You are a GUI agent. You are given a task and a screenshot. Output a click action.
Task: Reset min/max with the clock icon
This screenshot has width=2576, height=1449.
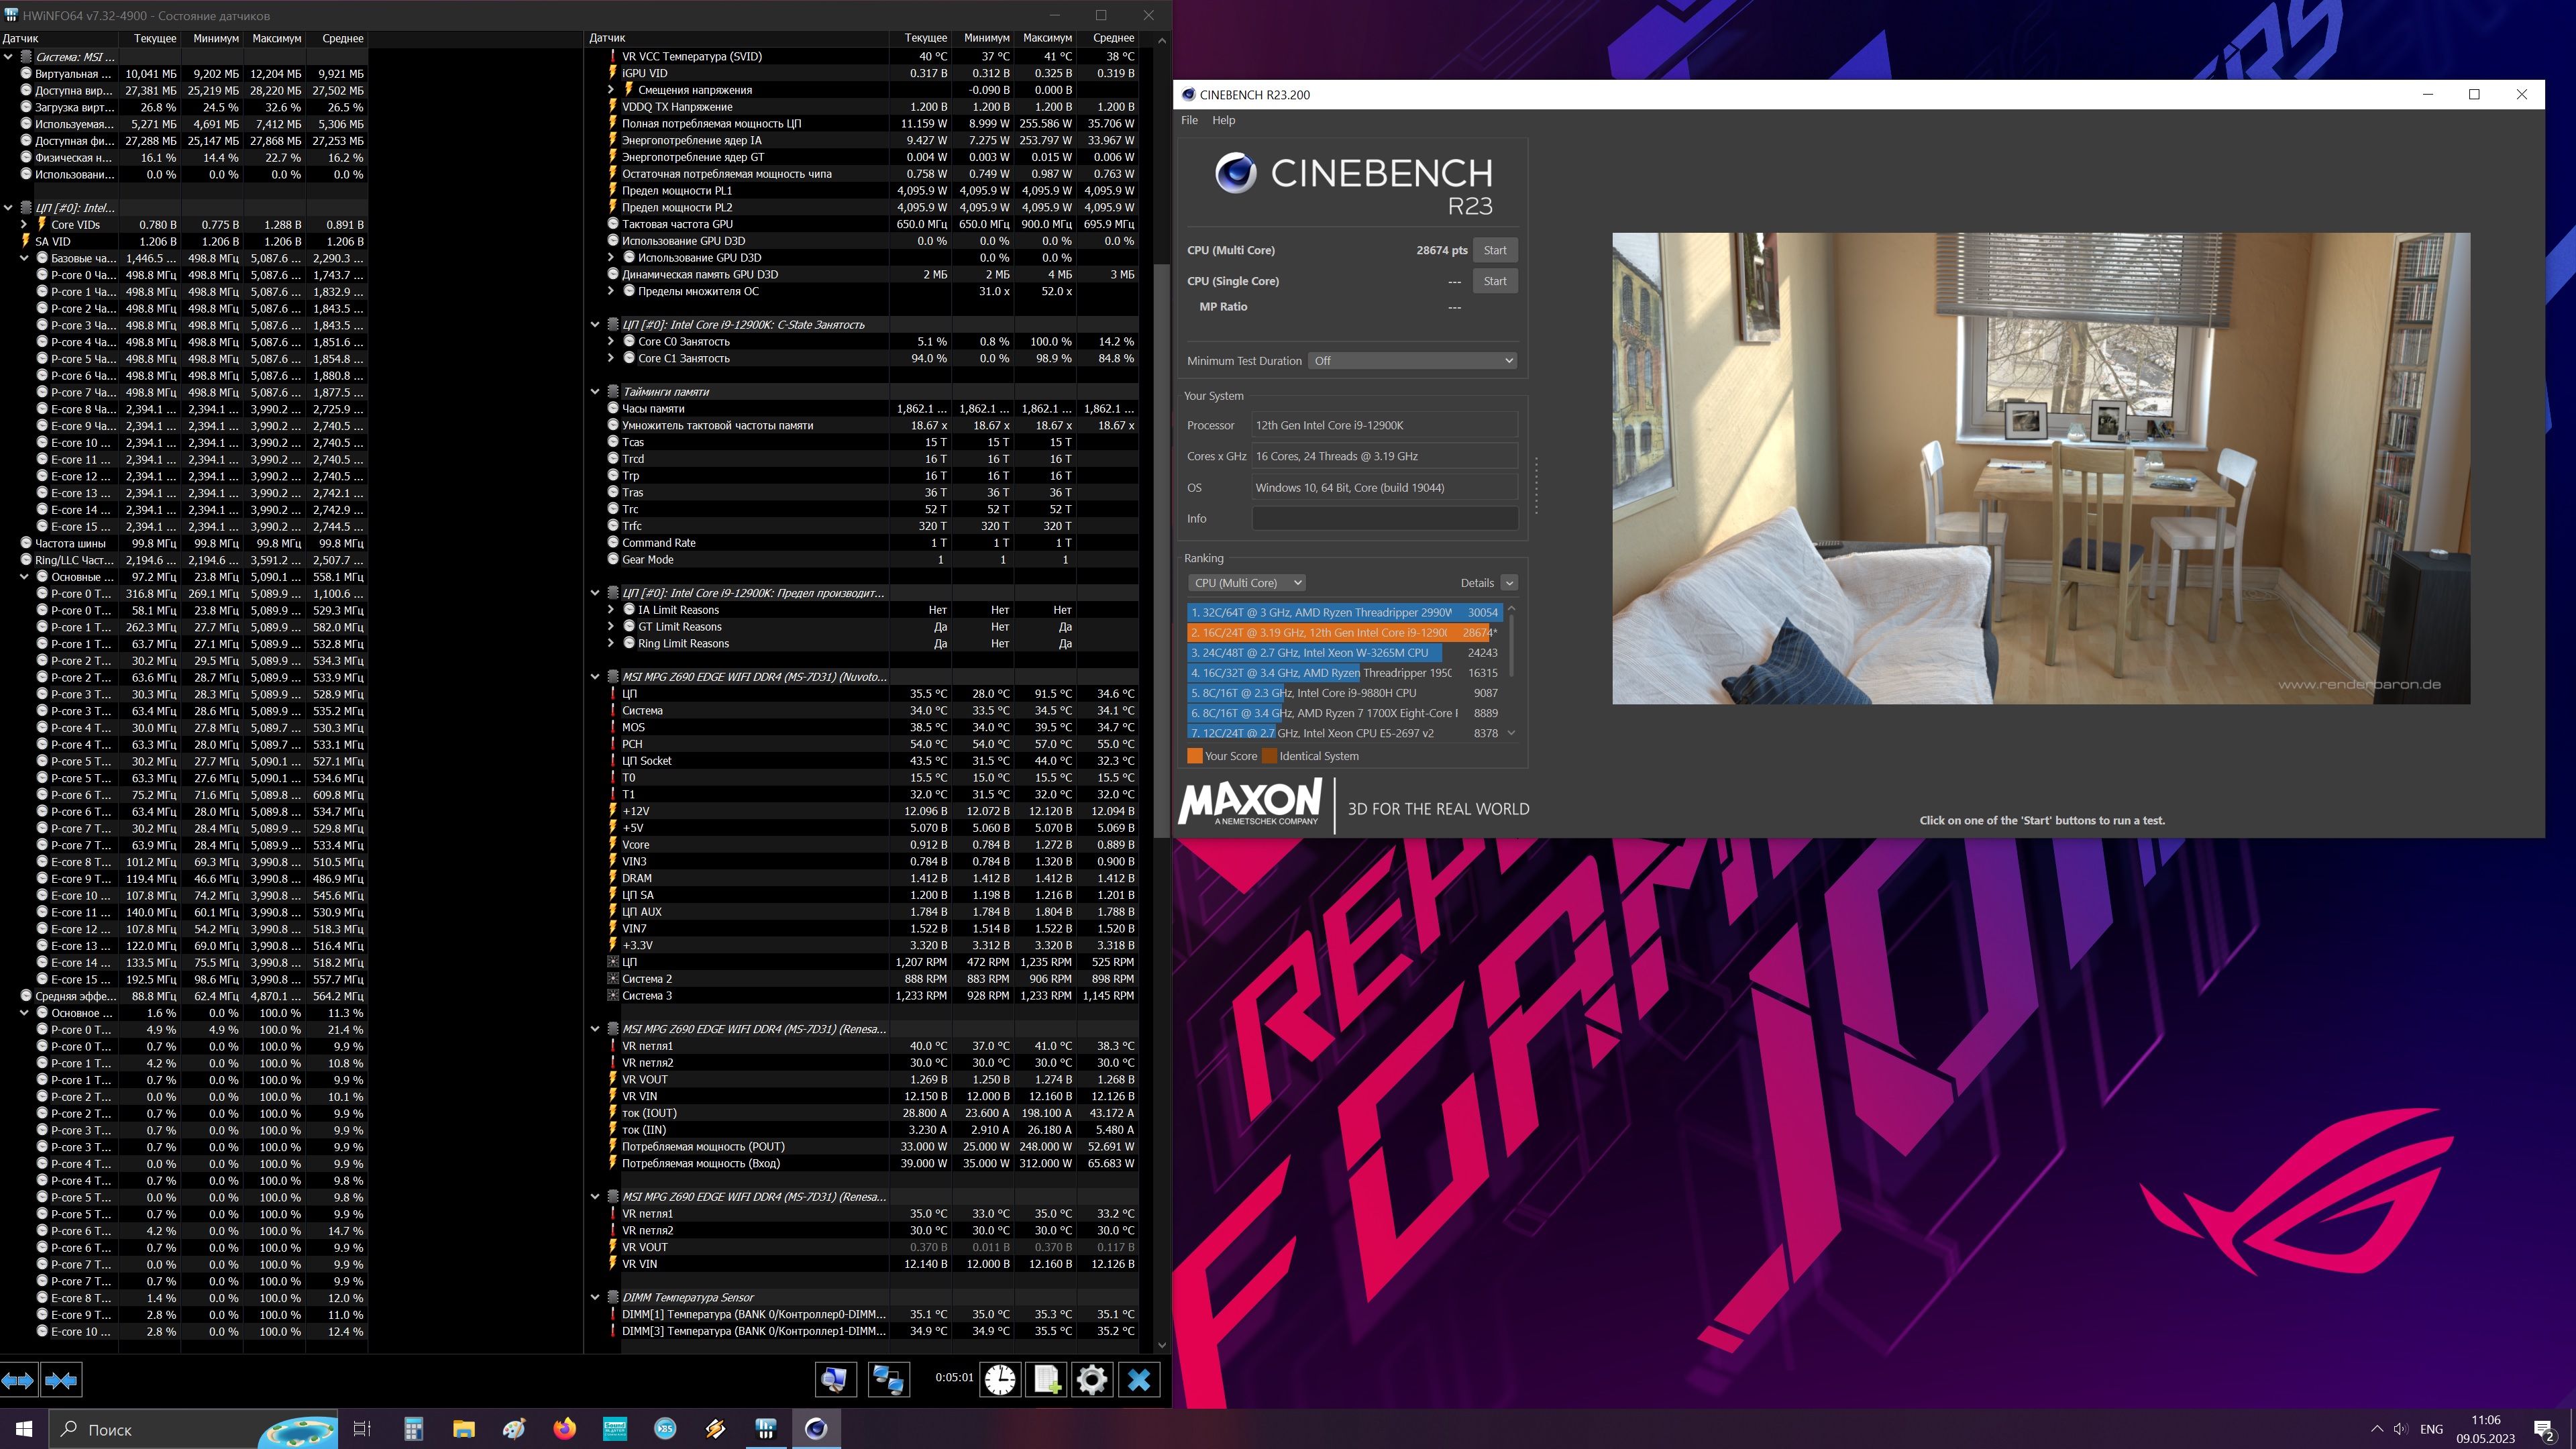click(x=999, y=1380)
